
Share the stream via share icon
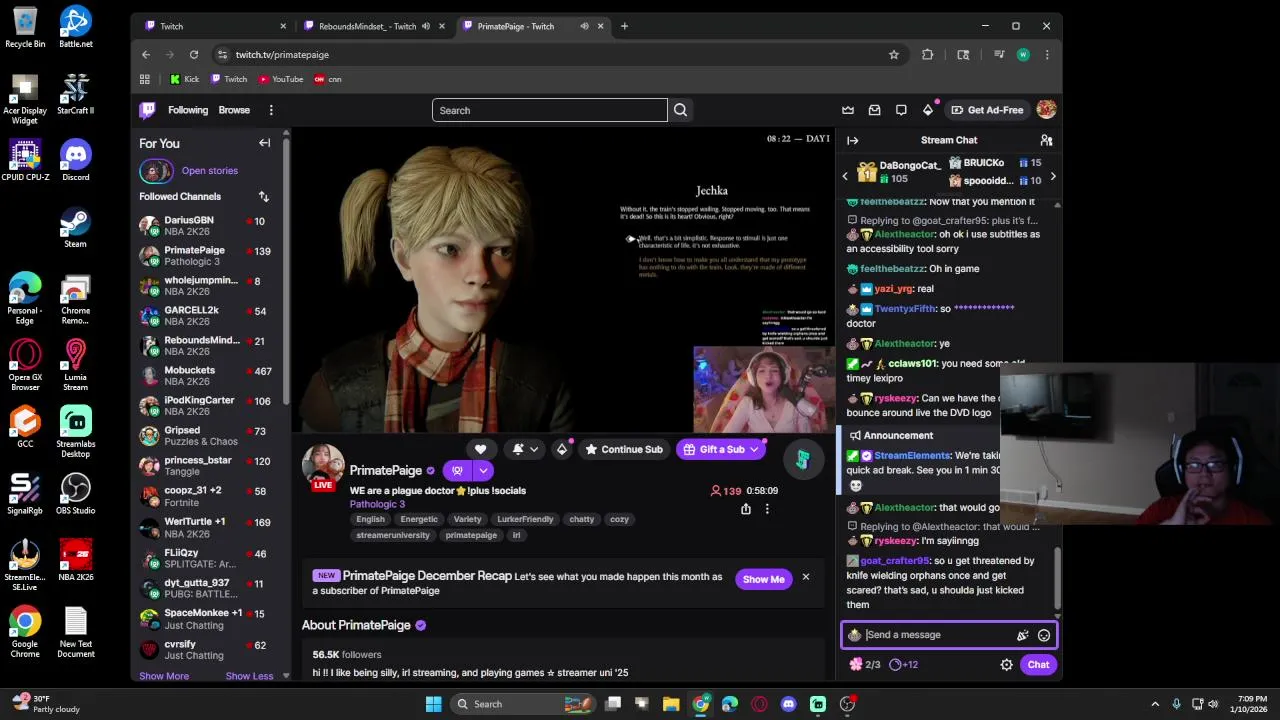[745, 509]
